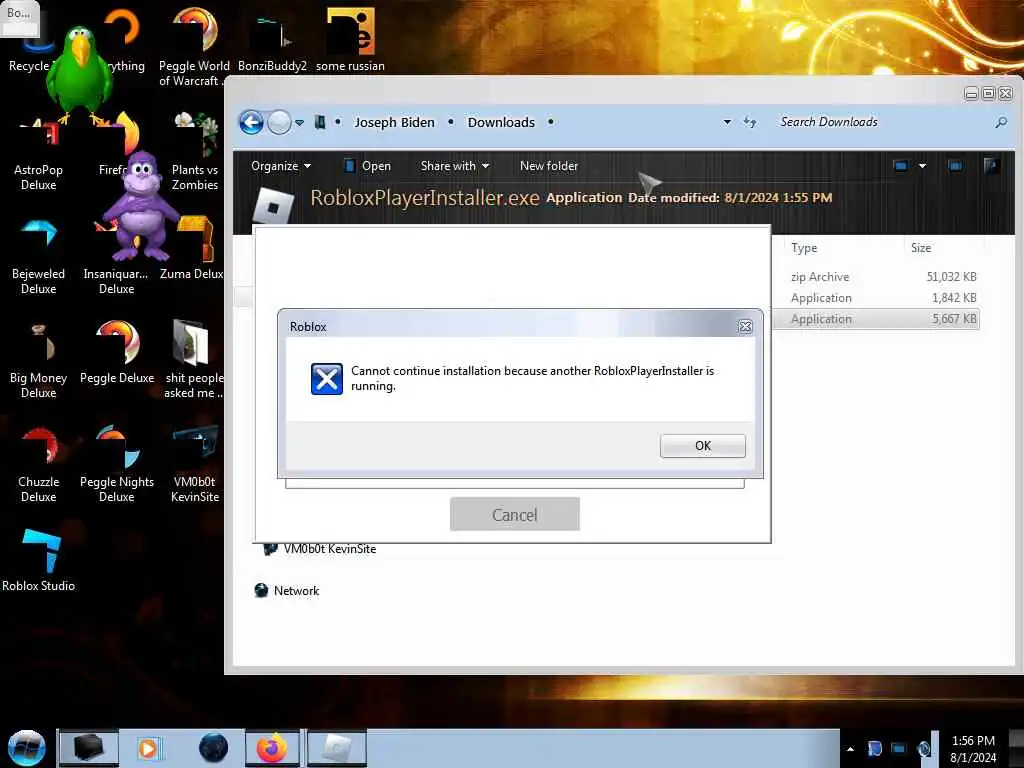Image resolution: width=1024 pixels, height=768 pixels.
Task: Expand the address bar history dropdown arrow
Action: click(x=727, y=122)
